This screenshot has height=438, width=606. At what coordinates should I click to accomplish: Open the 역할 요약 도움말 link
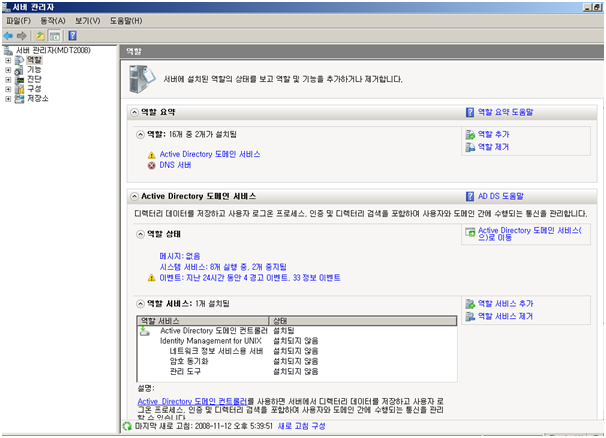[506, 112]
